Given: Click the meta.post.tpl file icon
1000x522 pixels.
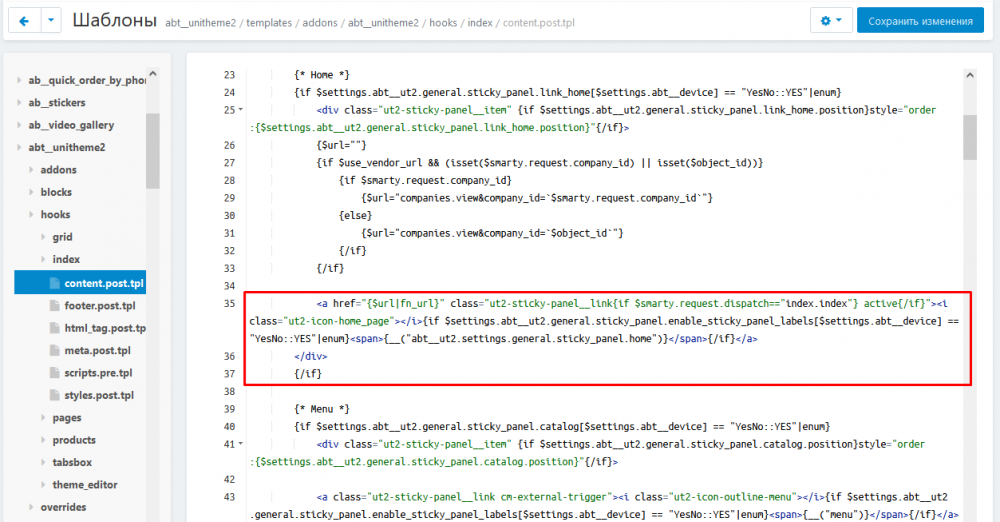Looking at the screenshot, I should point(56,351).
